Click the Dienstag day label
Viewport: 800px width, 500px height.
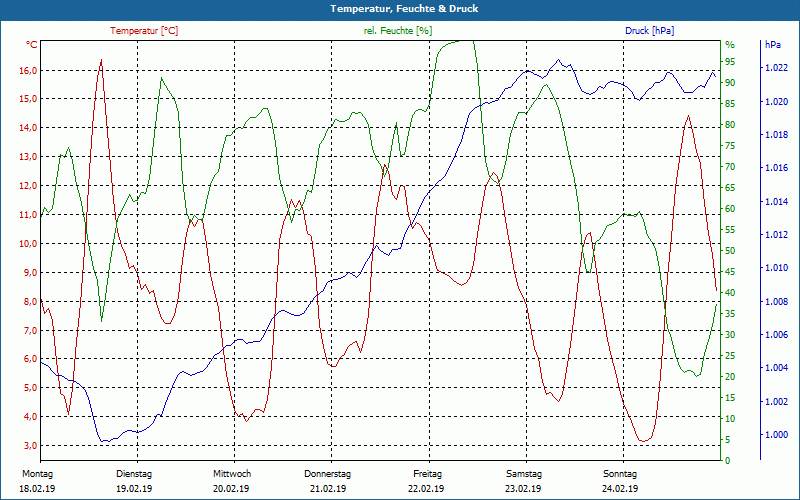tap(134, 474)
